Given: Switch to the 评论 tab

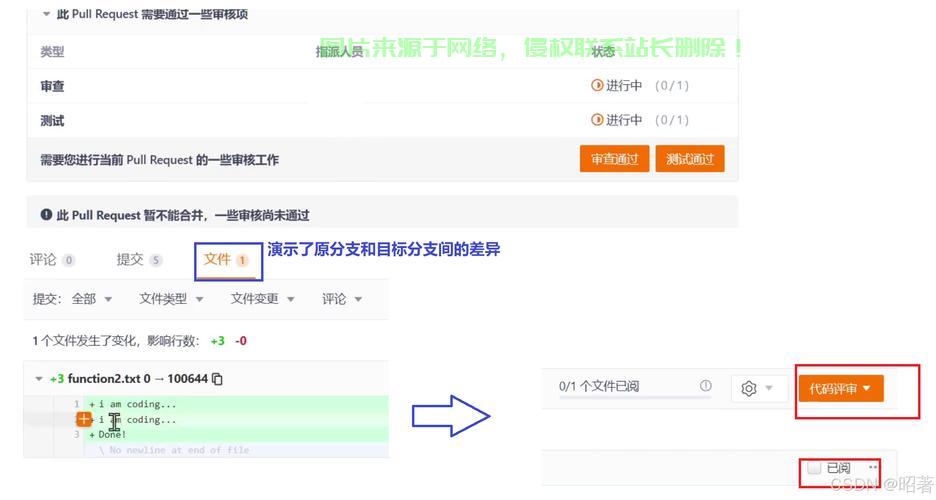Looking at the screenshot, I should click(52, 260).
